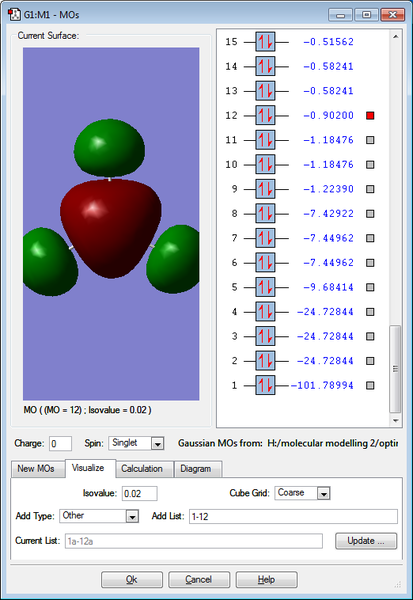Click the Current List field showing 1a-12a
Viewport: 413px width, 600px height.
point(194,541)
